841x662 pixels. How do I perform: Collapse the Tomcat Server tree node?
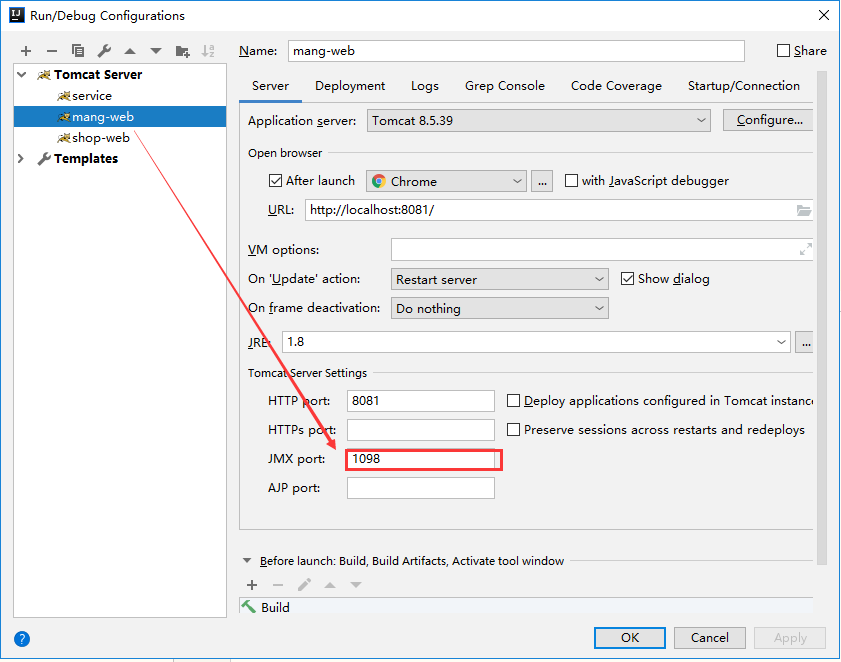(x=22, y=75)
